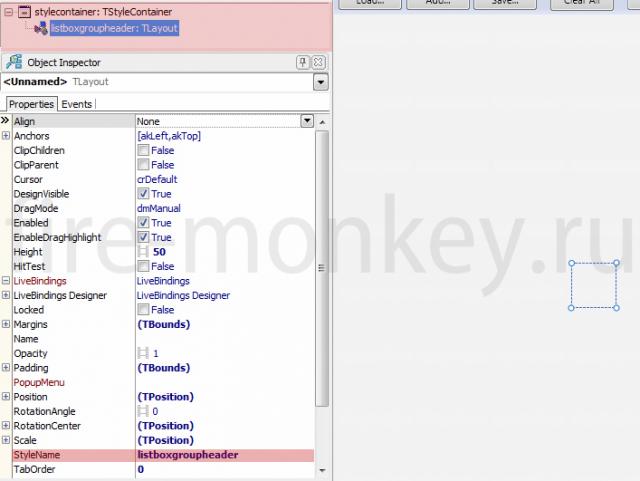Uncheck the EnableDragHighlight checkbox

143,237
